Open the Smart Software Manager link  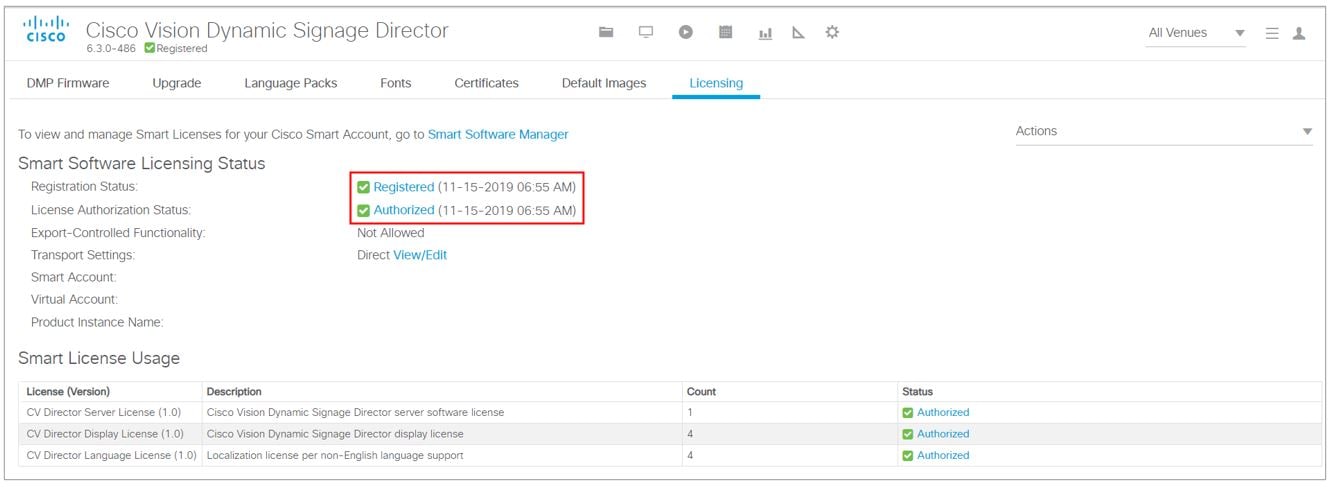[x=498, y=134]
